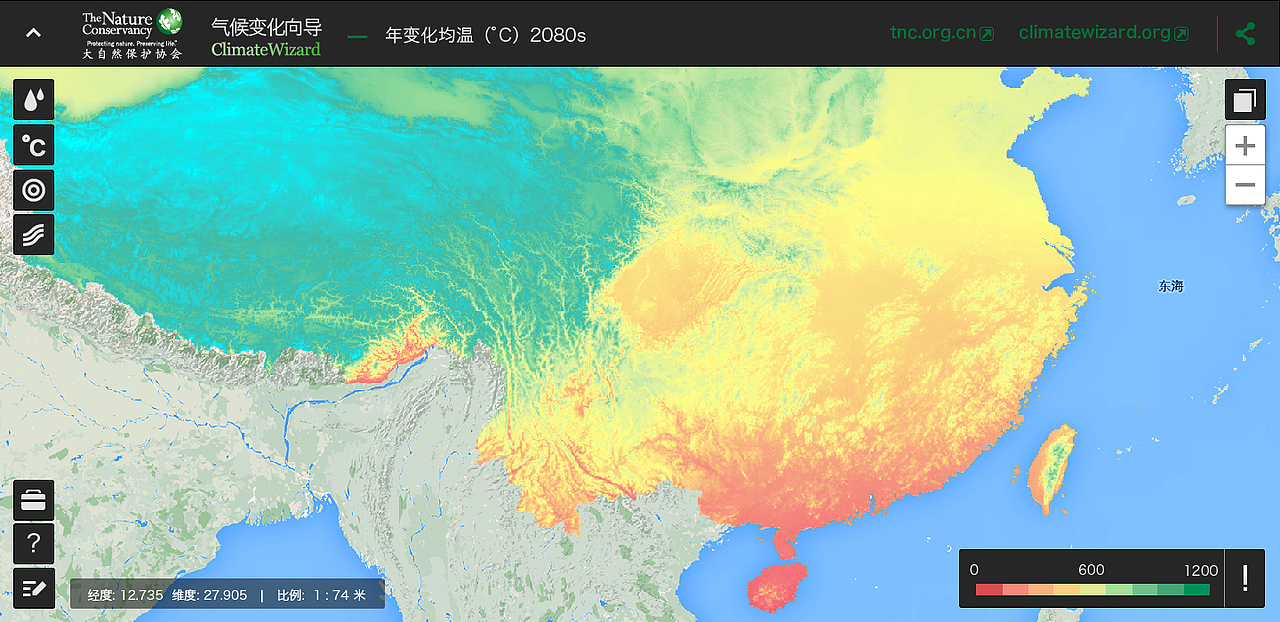Click legend value 600

pos(1091,570)
